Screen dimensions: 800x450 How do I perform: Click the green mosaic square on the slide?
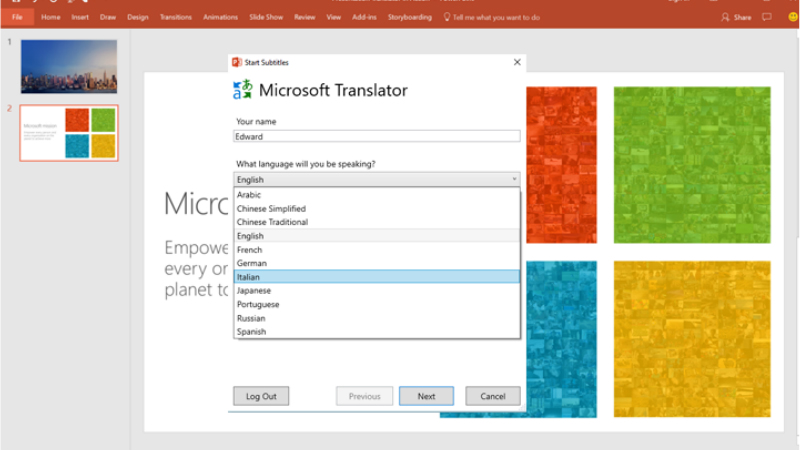coord(692,165)
